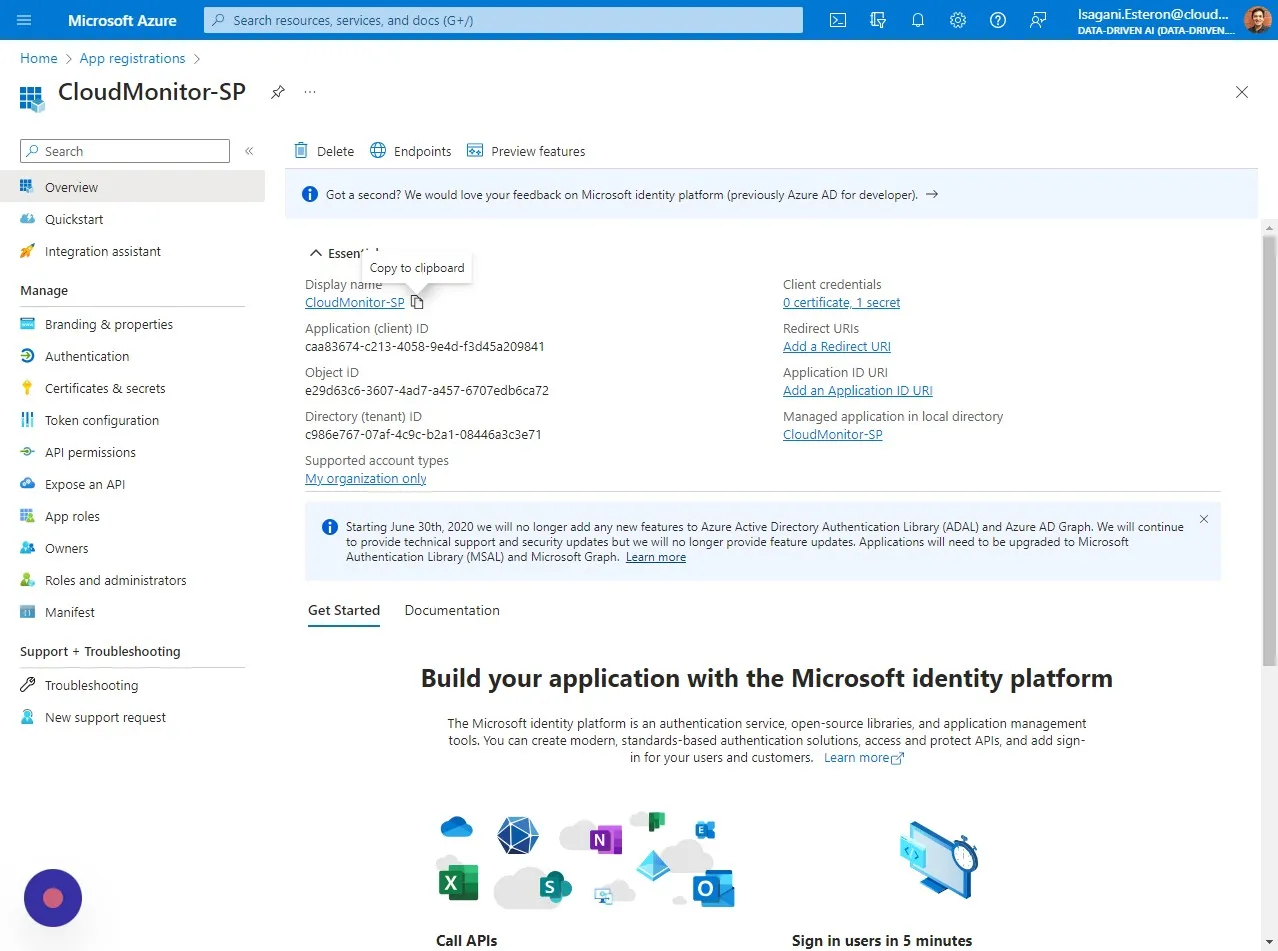Copy display name to clipboard
The height and width of the screenshot is (951, 1278).
tap(418, 303)
